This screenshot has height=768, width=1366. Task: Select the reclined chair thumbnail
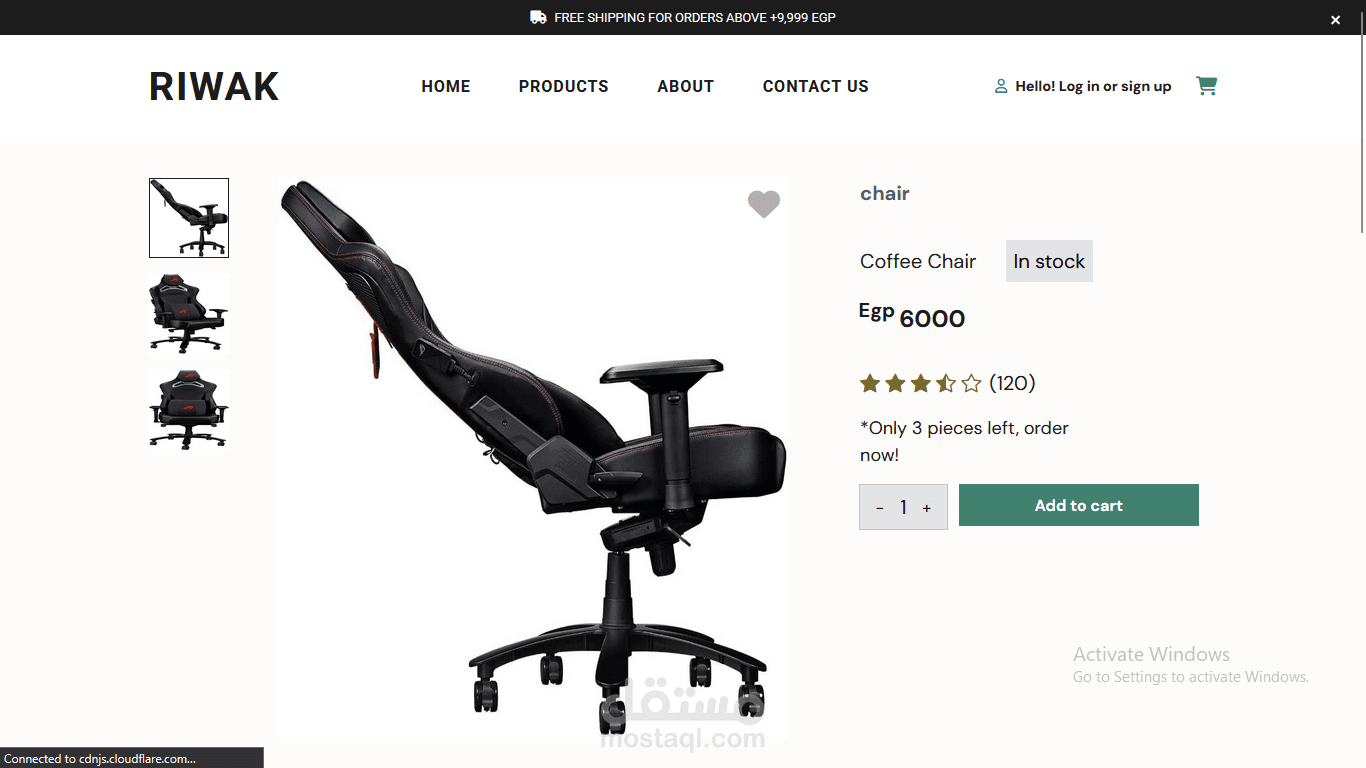click(189, 218)
